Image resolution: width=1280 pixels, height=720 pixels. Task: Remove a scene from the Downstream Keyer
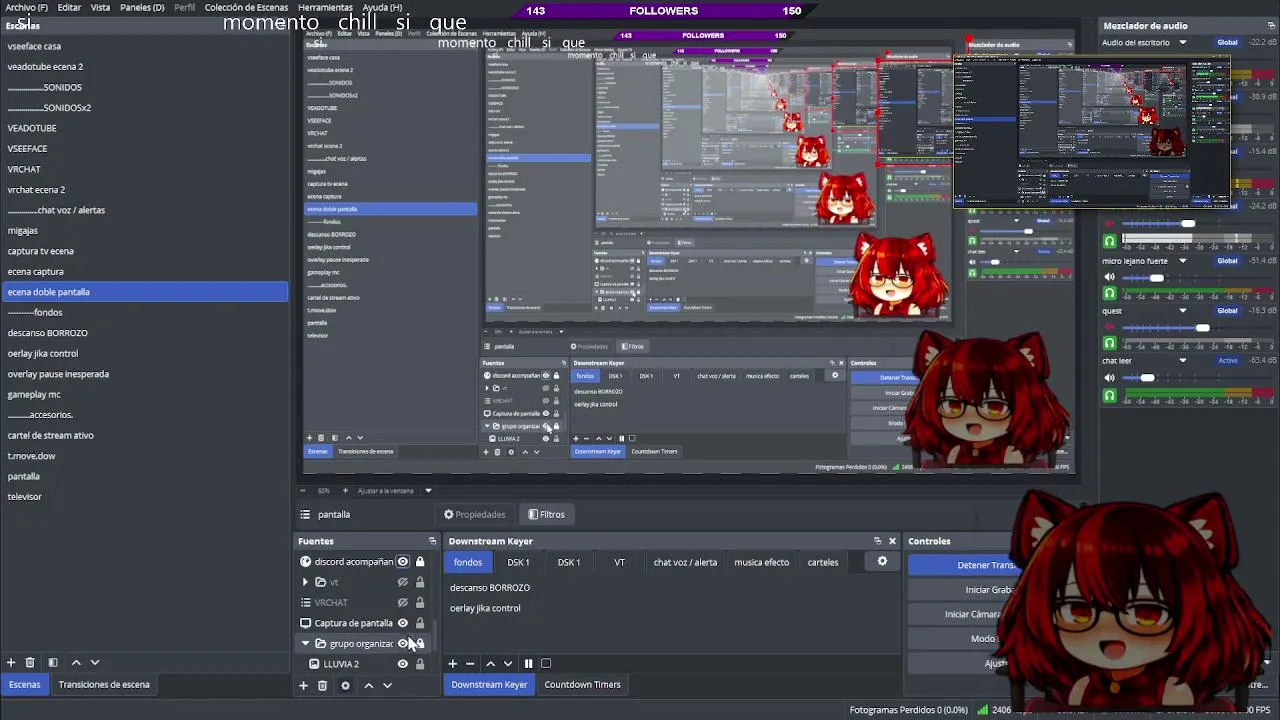pos(470,663)
